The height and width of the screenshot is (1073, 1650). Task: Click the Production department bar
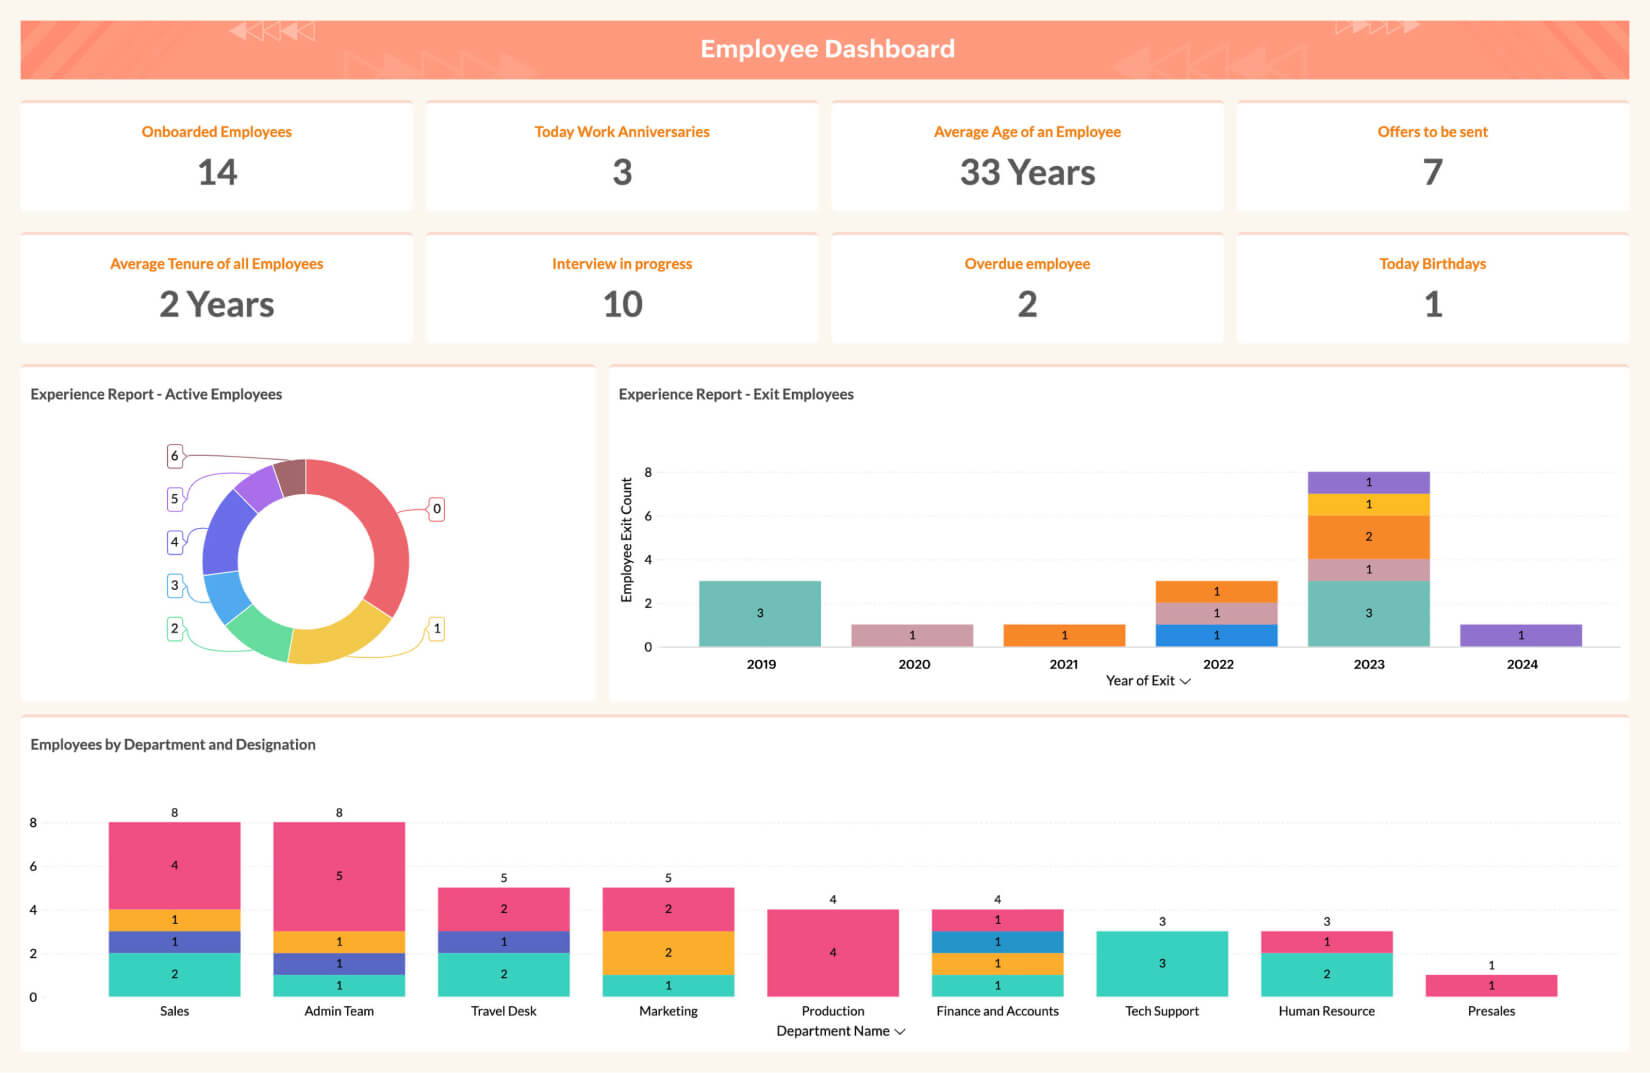click(x=833, y=952)
